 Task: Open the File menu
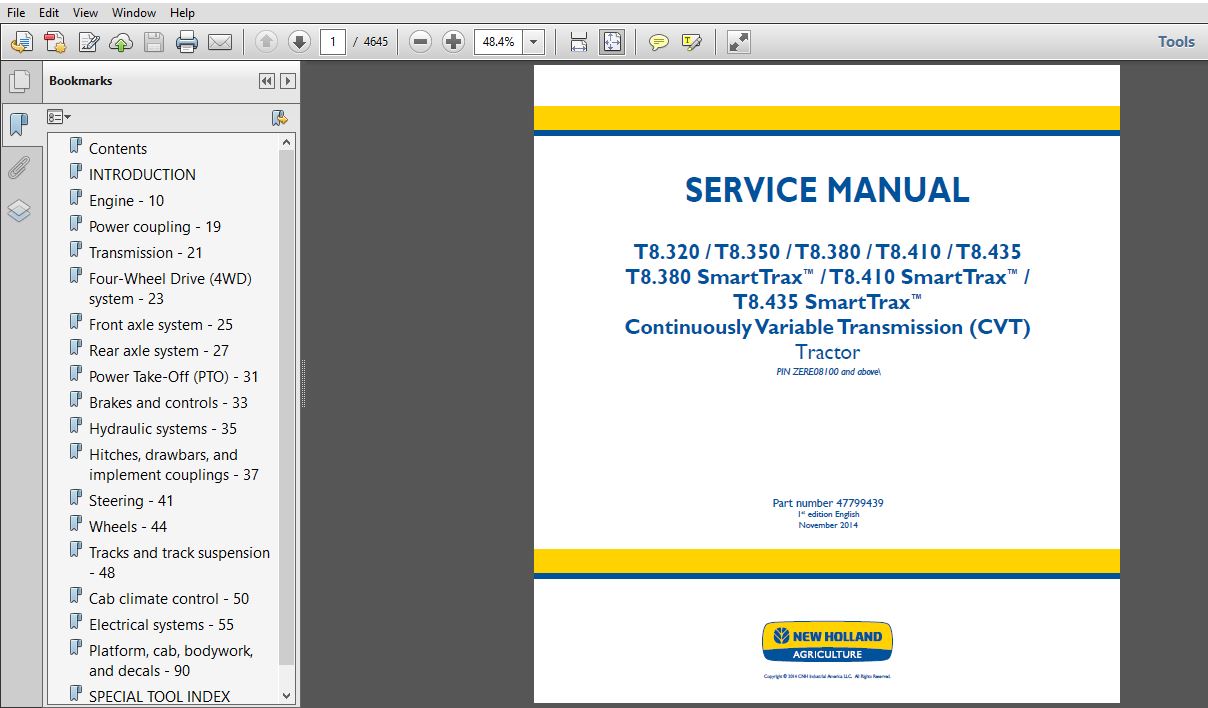(x=16, y=13)
